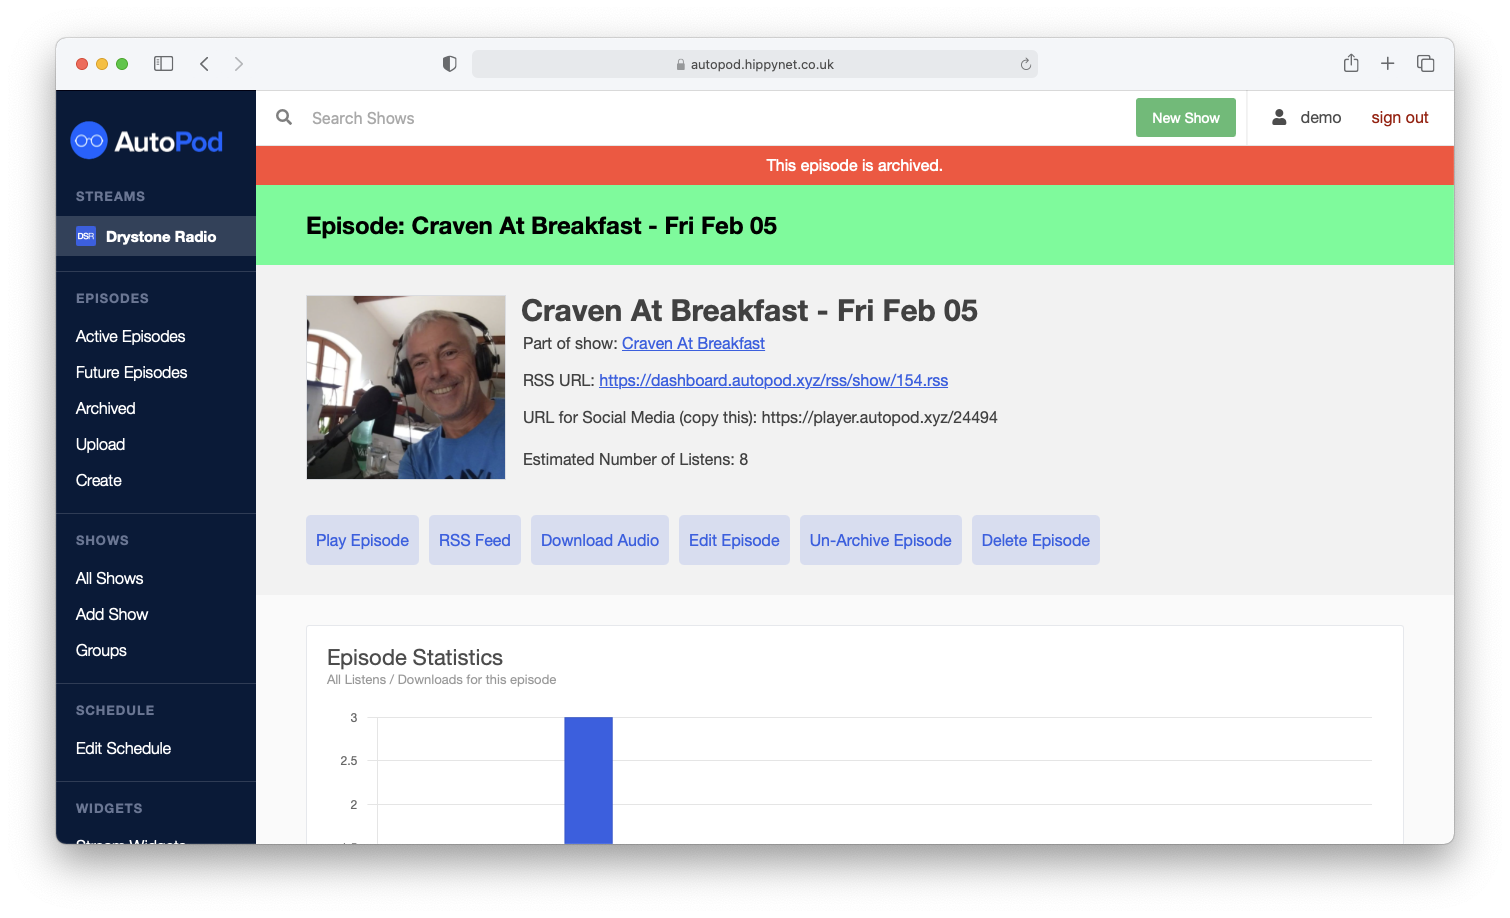The image size is (1510, 918).
Task: Click the blue bar in Episode Statistics chart
Action: 588,780
